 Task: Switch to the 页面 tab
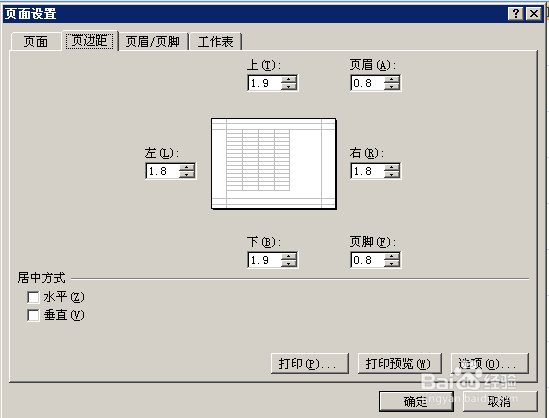point(36,42)
